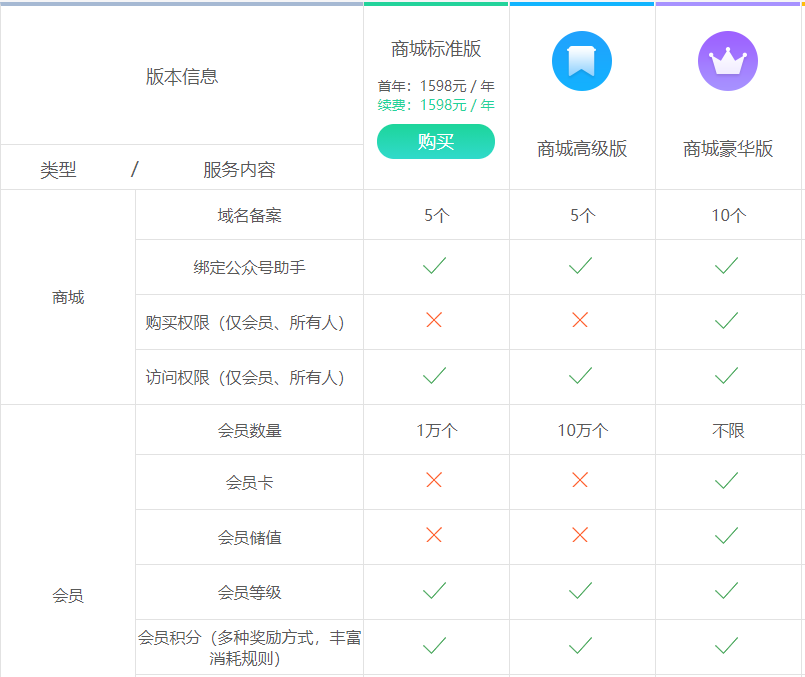This screenshot has width=805, height=677.
Task: Click the red X for 购买权限 in 商城标准版 column
Action: [434, 320]
